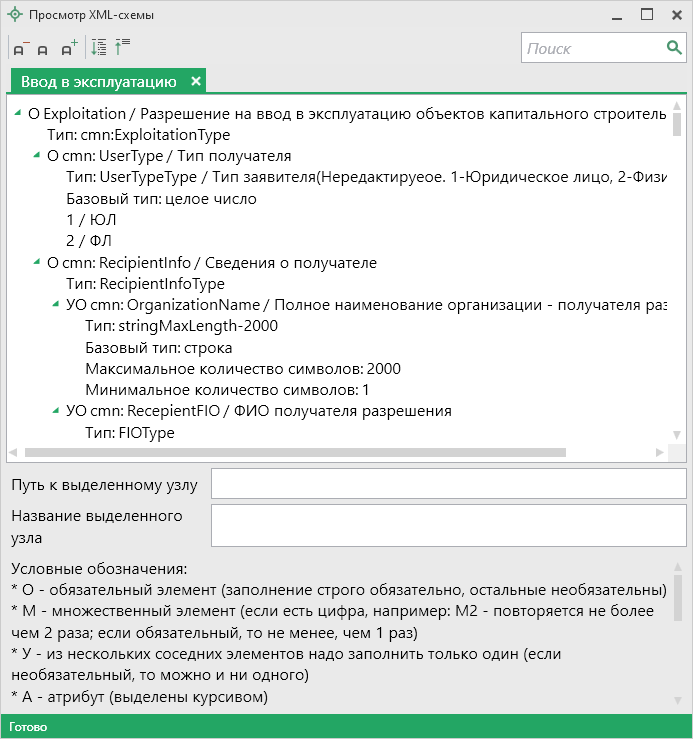Image resolution: width=693 pixels, height=739 pixels.
Task: Decrease font size with A- icon
Action: click(x=20, y=48)
